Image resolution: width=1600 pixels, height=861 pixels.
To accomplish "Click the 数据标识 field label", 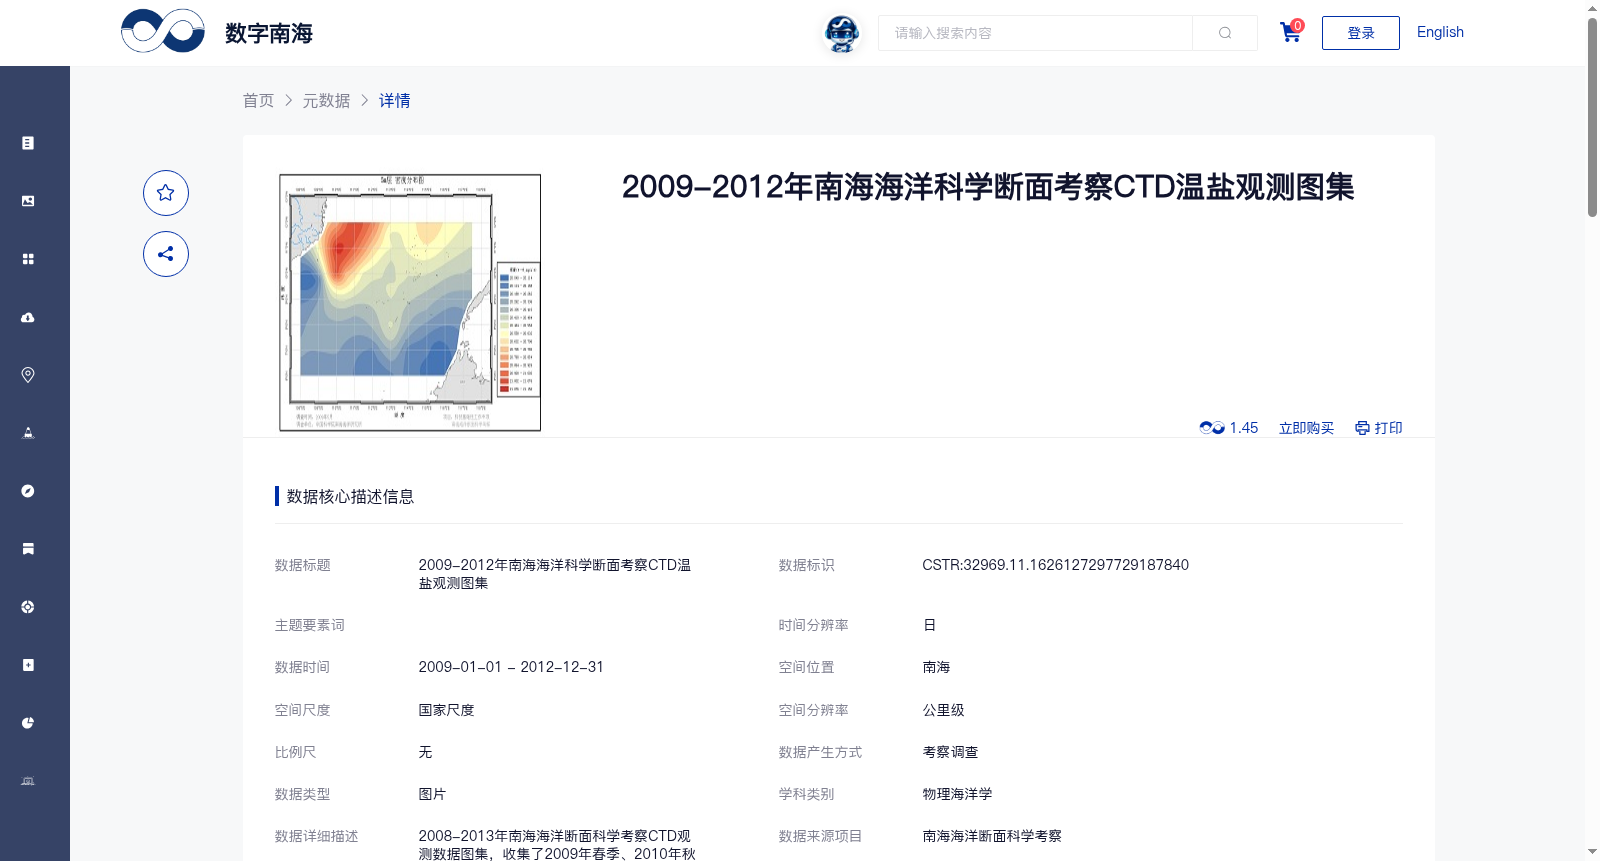I will pos(806,565).
